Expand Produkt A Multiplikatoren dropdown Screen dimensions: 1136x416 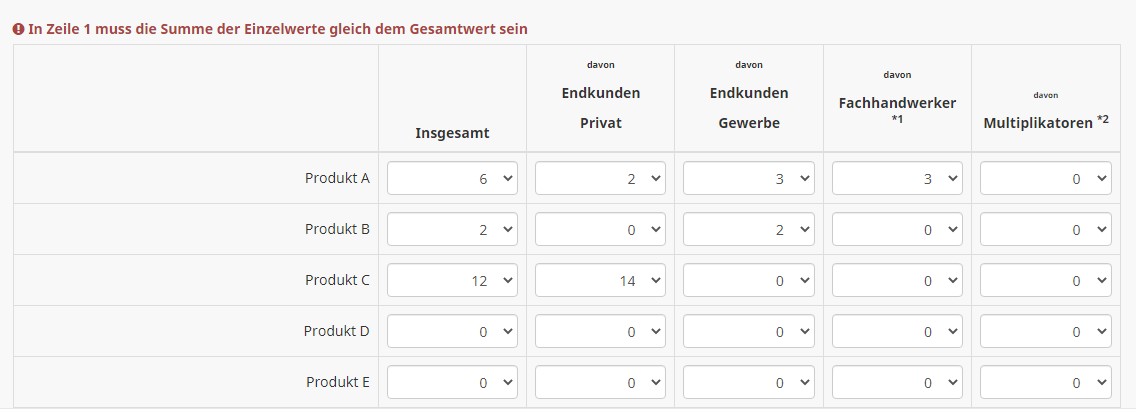(1045, 178)
